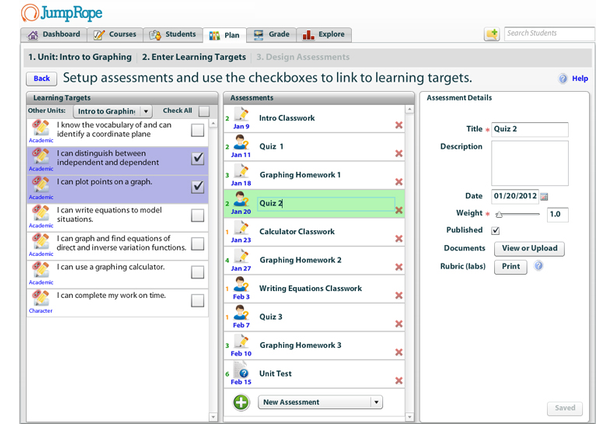Viewport: 615px width, 424px height.
Task: Delete the Quiz 3 assessment
Action: [398, 324]
